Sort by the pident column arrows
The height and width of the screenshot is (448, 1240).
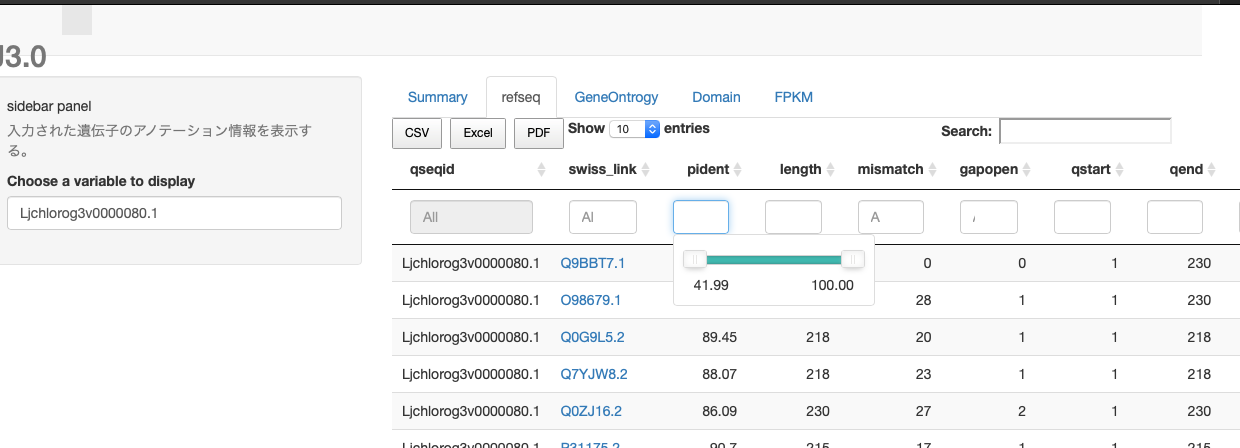click(x=738, y=170)
